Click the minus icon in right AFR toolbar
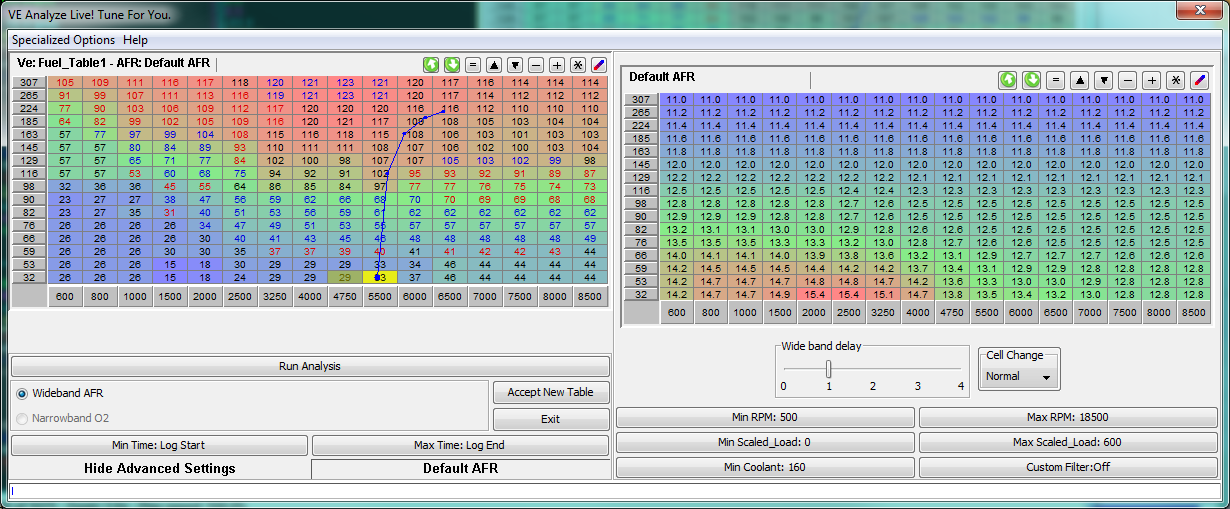Screen dimensions: 1230x509 [1128, 80]
